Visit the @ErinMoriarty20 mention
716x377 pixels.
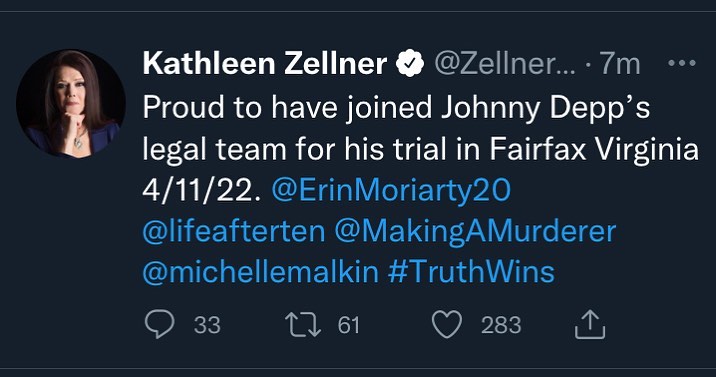(391, 191)
